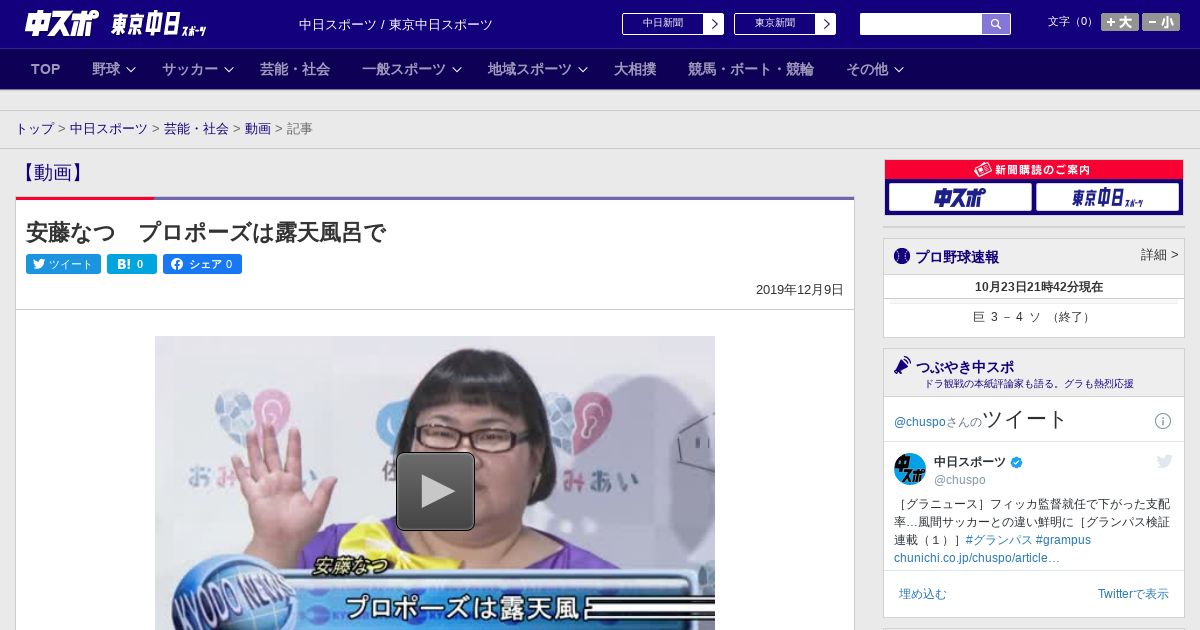This screenshot has width=1200, height=630.
Task: Click the 中日スポーツ Twitter avatar
Action: [x=910, y=469]
